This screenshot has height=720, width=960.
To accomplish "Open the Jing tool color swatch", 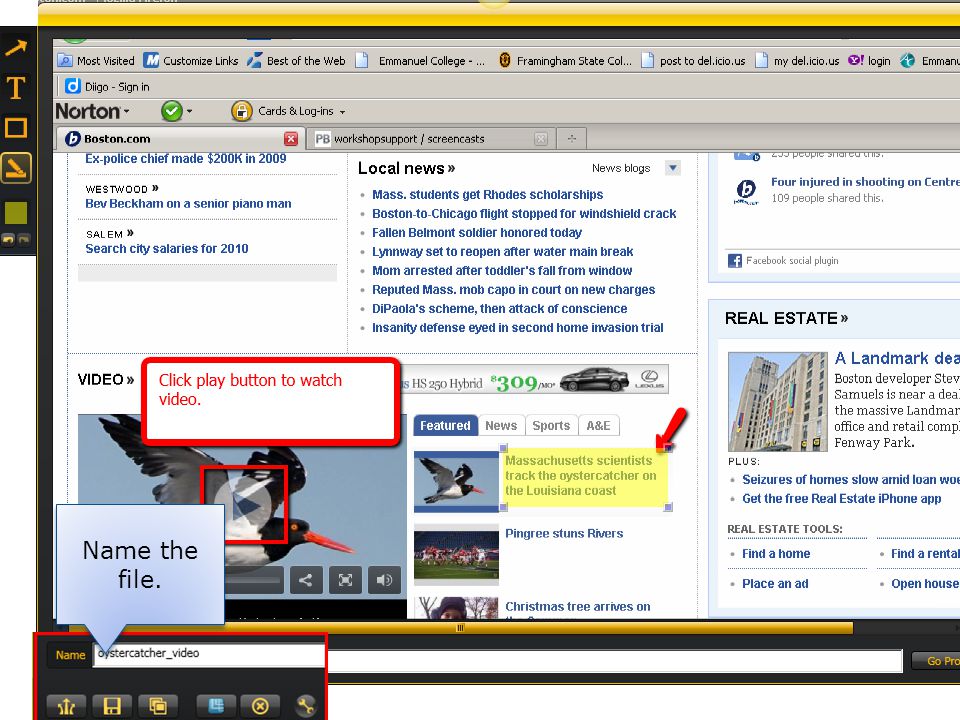I will click(16, 212).
